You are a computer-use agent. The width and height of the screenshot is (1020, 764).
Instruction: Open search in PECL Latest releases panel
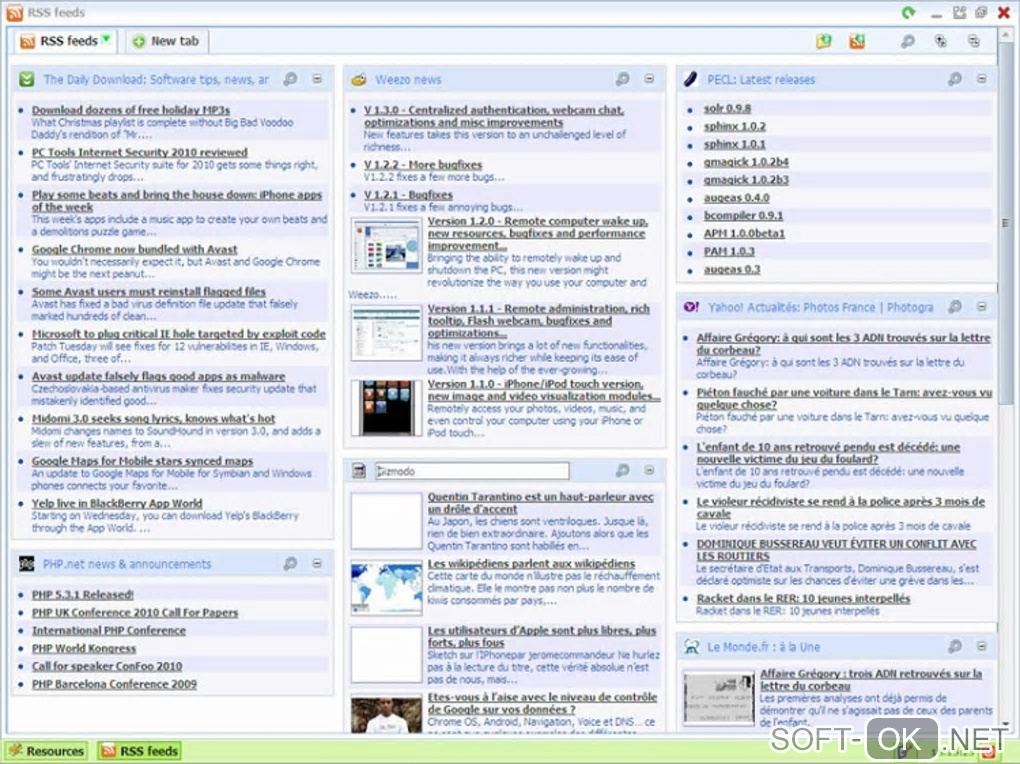click(x=955, y=79)
